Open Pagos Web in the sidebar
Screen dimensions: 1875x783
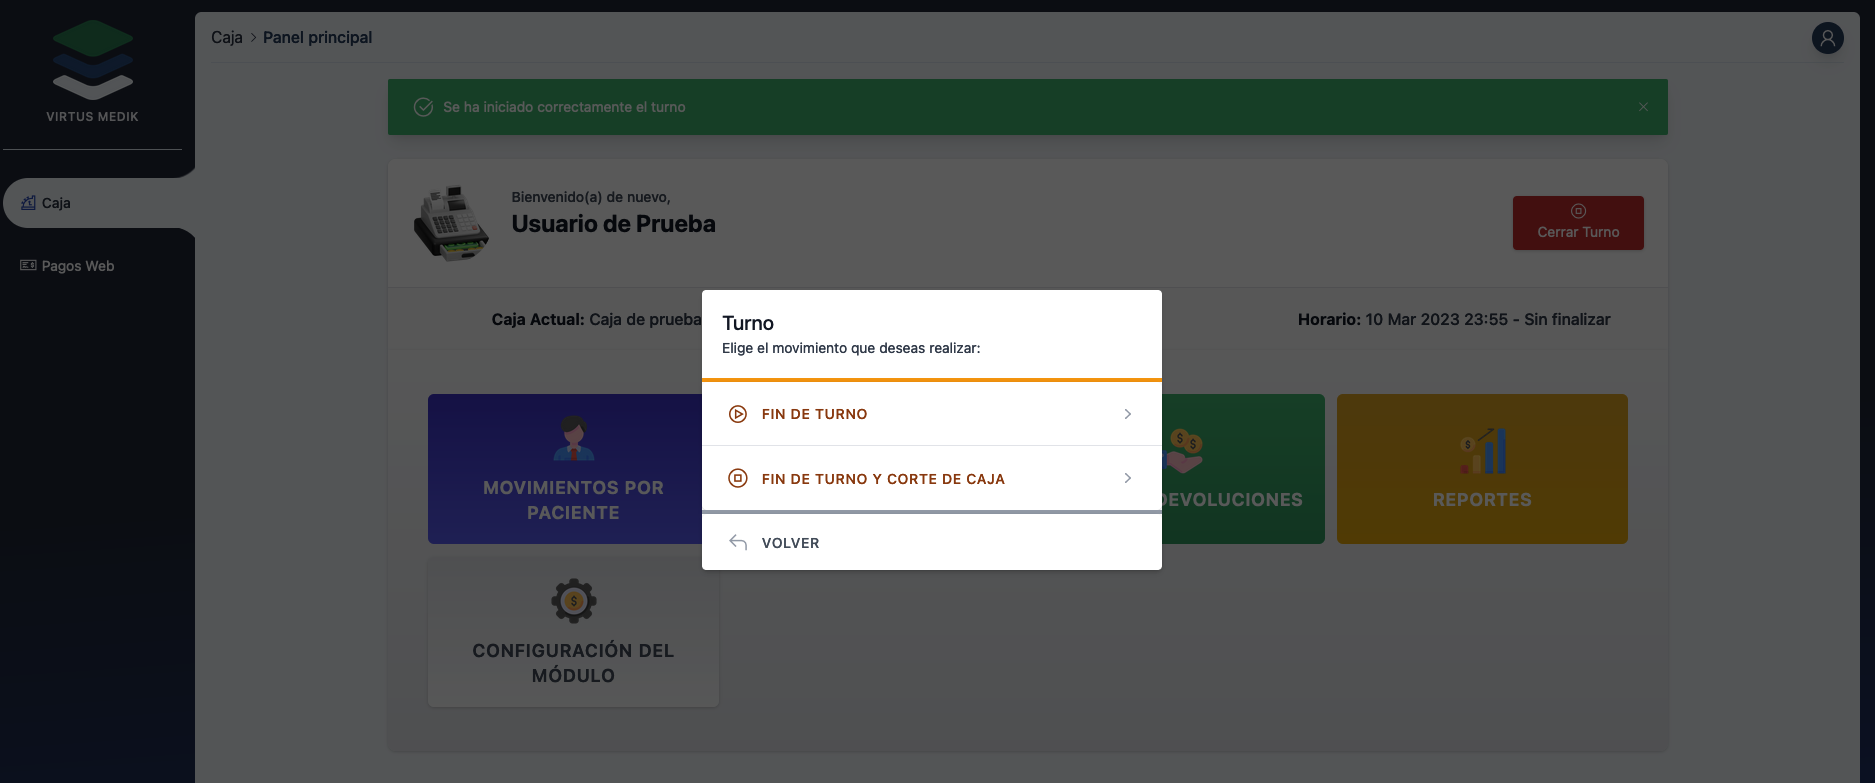[77, 266]
